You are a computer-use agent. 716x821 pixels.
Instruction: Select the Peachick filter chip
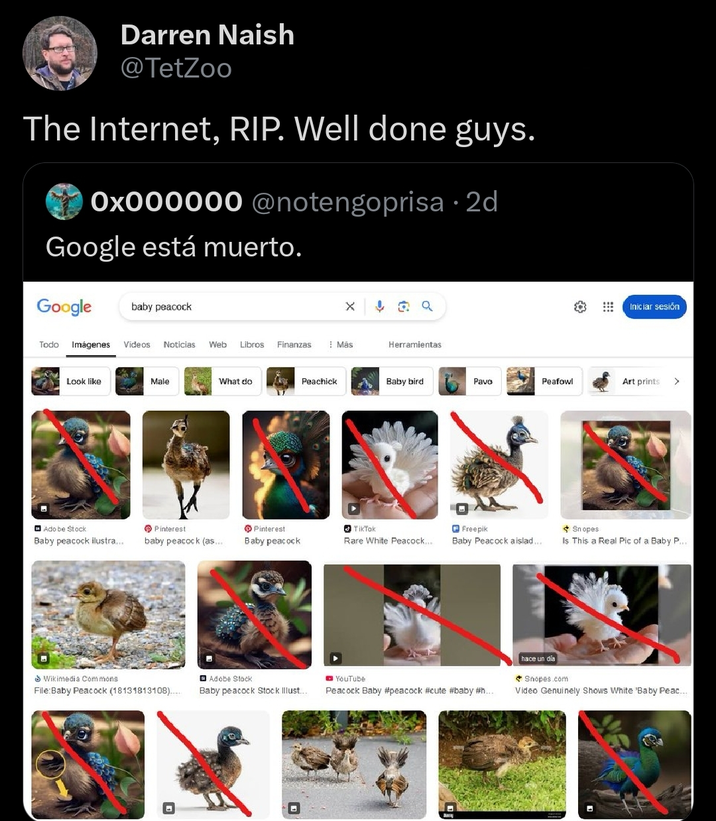click(x=306, y=381)
